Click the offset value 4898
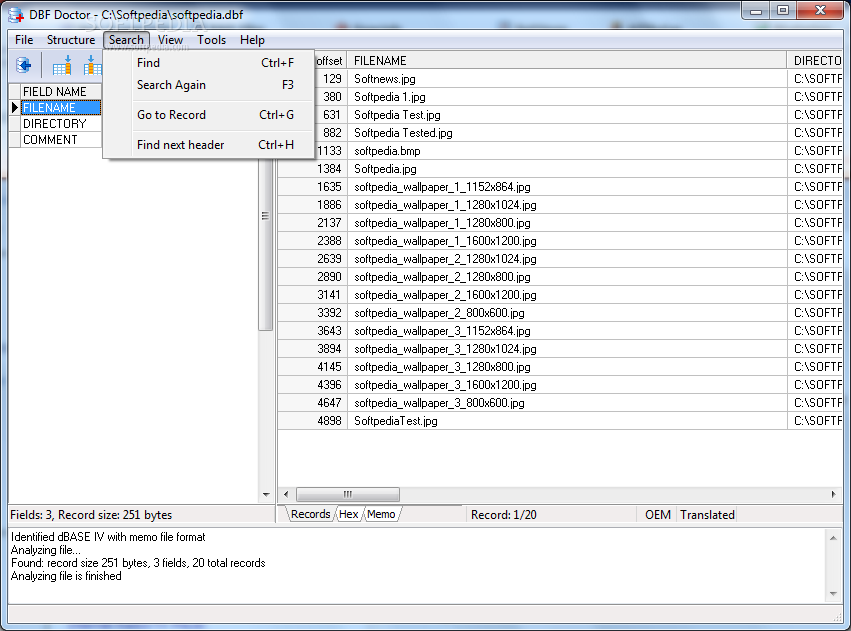 click(329, 420)
